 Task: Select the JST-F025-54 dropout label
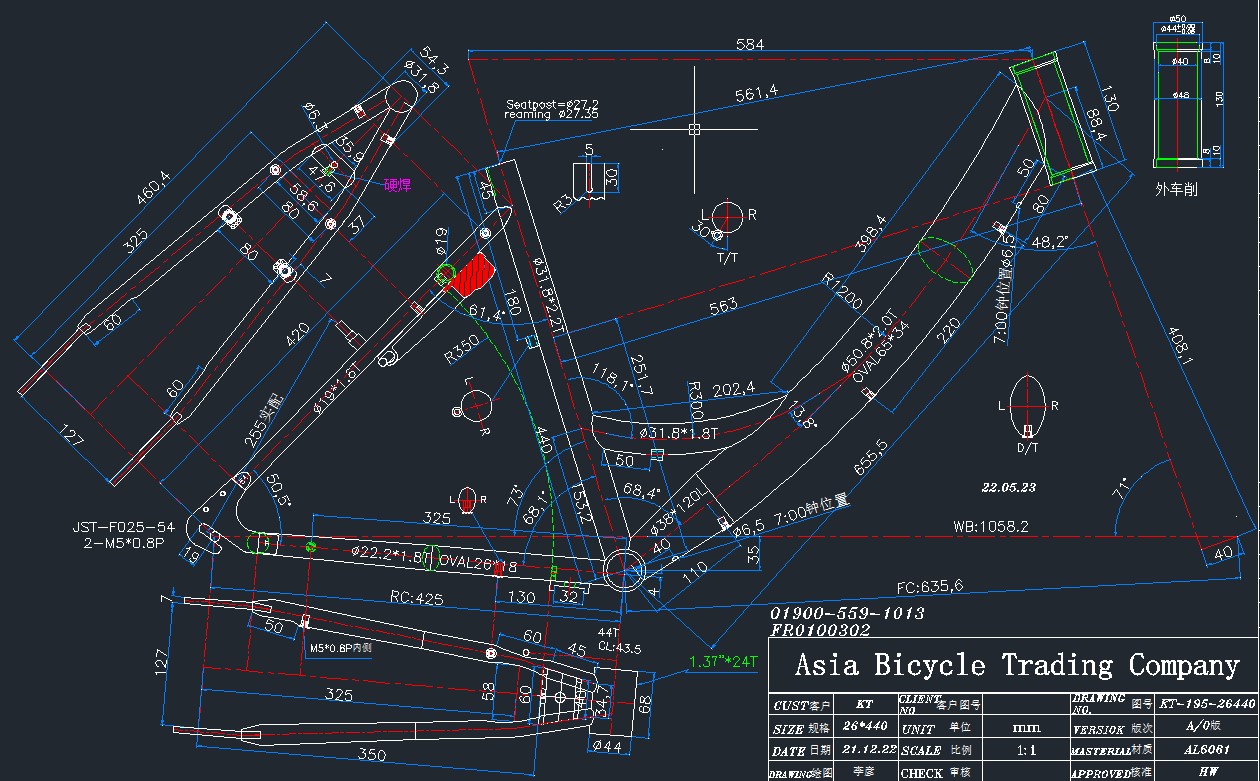tap(123, 527)
